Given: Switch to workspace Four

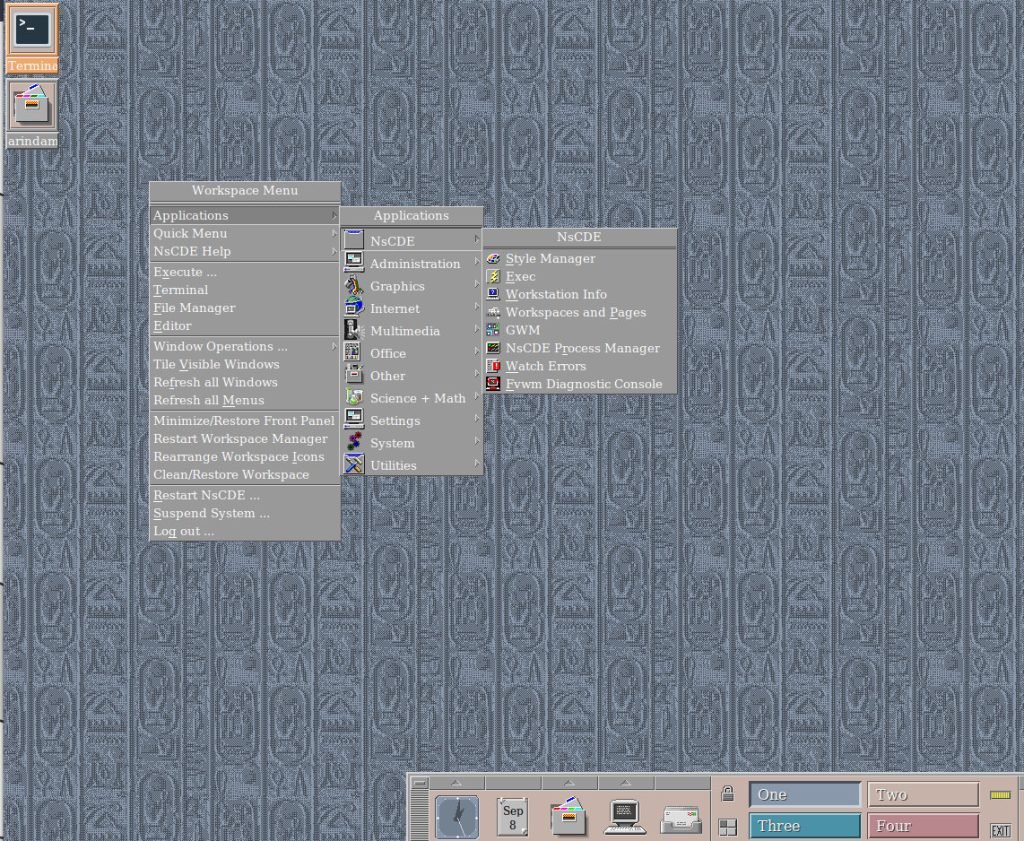Looking at the screenshot, I should point(923,826).
